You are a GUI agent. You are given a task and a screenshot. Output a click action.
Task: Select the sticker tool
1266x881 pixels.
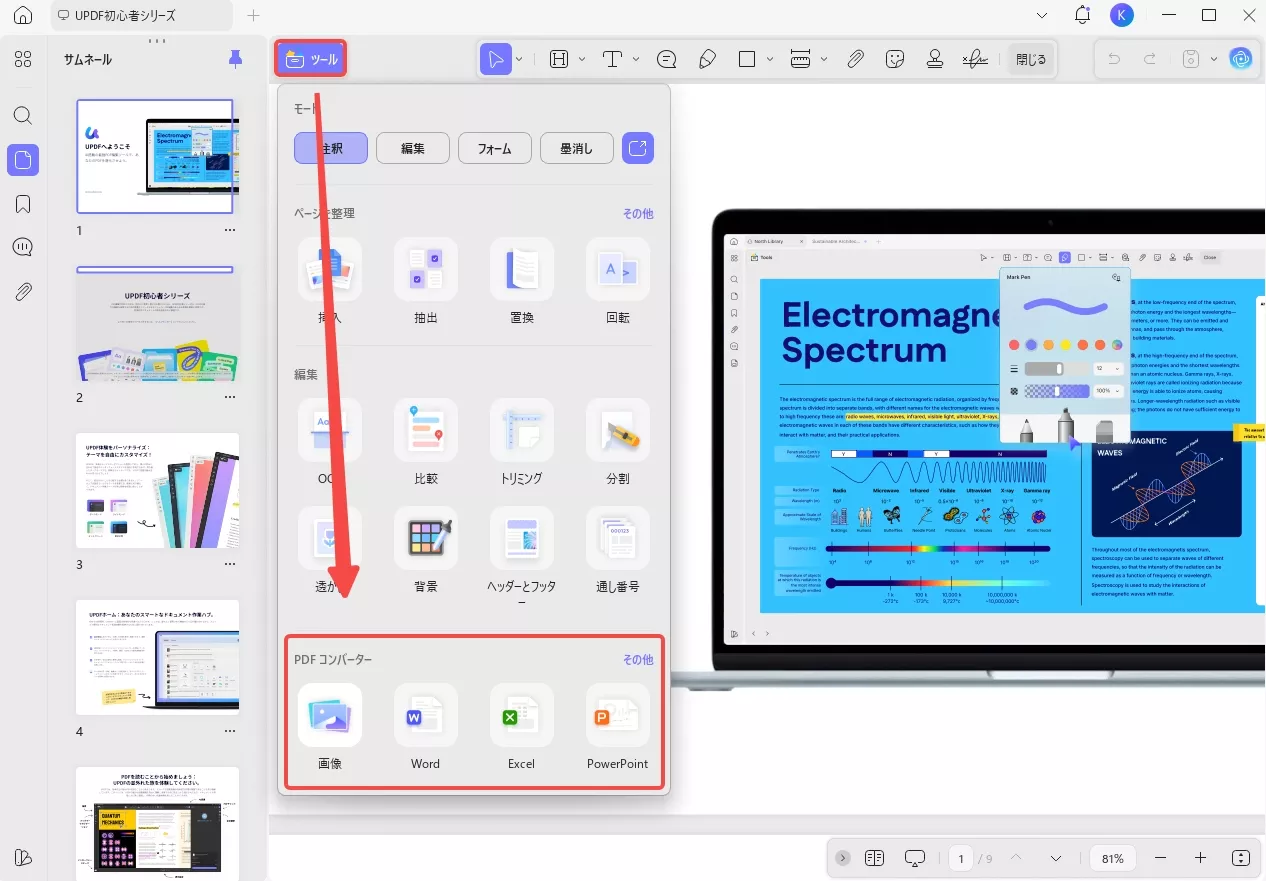click(895, 59)
